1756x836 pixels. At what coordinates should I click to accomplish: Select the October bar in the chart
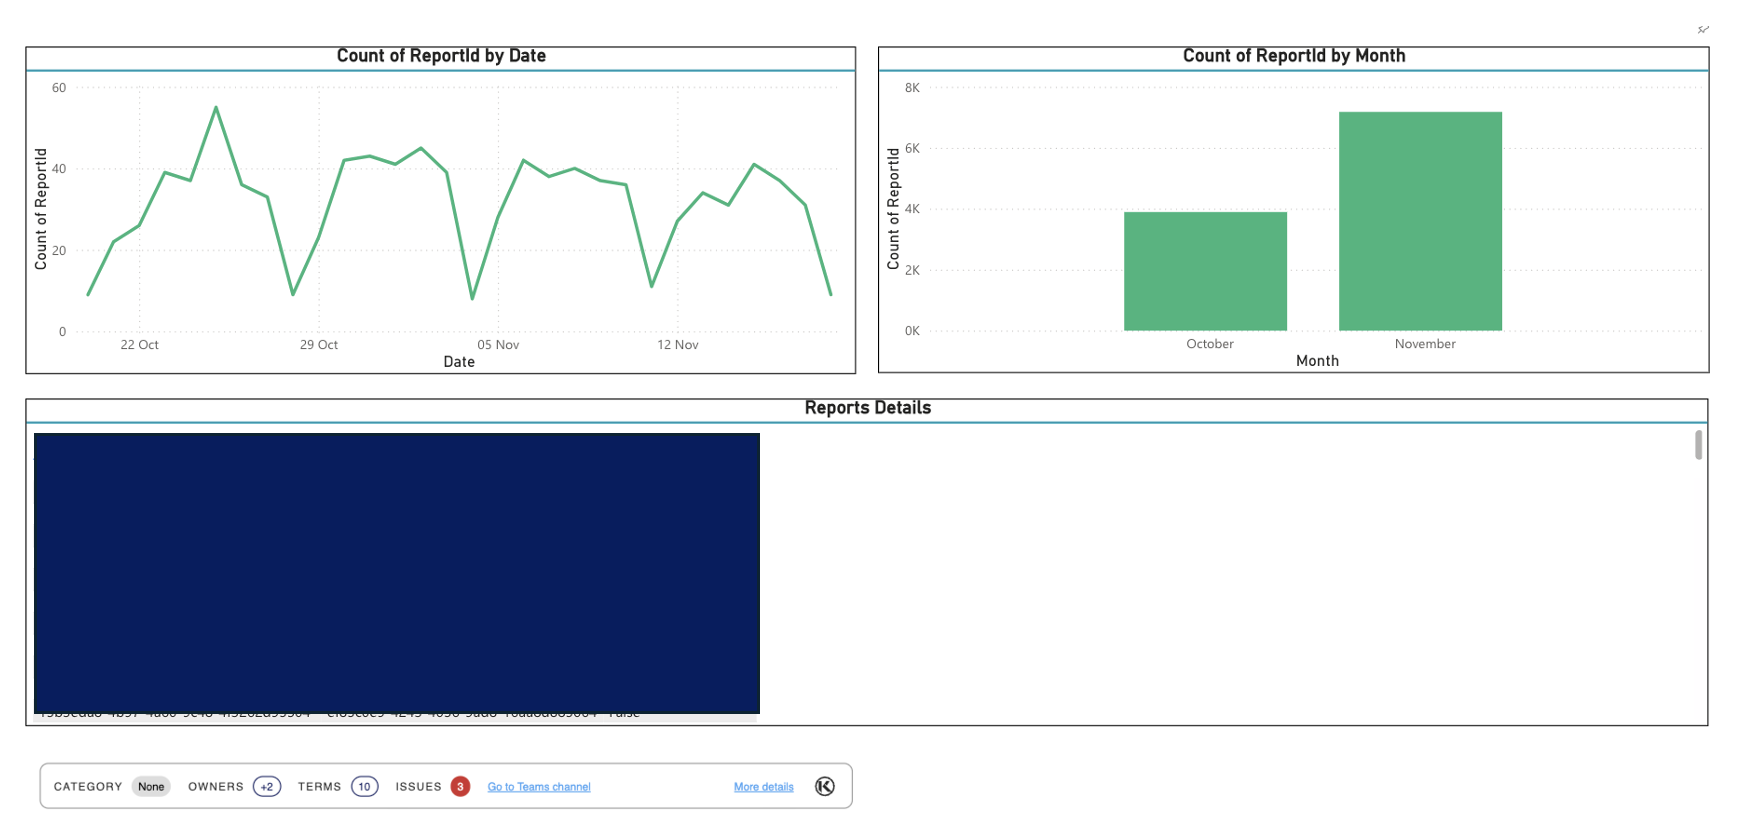click(1205, 271)
